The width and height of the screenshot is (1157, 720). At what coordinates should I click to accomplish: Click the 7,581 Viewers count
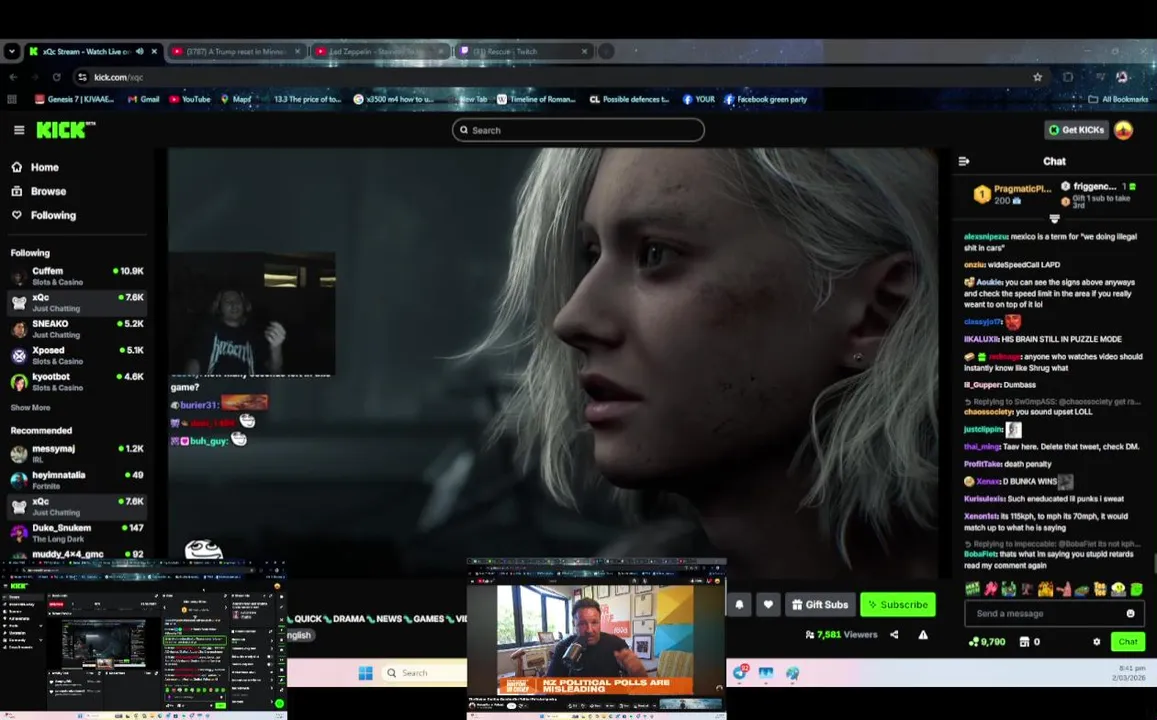(841, 634)
